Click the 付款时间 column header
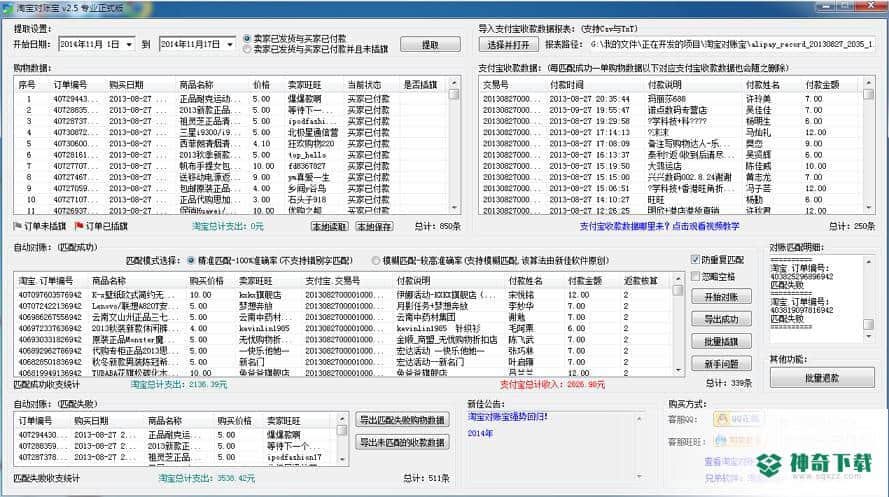The height and width of the screenshot is (497, 889). (x=566, y=84)
